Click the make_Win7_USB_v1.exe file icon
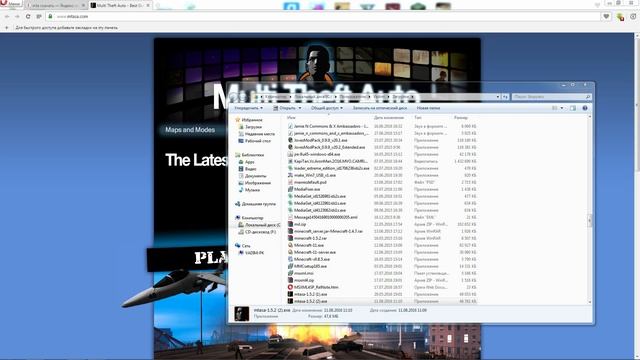This screenshot has height=360, width=640. (290, 175)
